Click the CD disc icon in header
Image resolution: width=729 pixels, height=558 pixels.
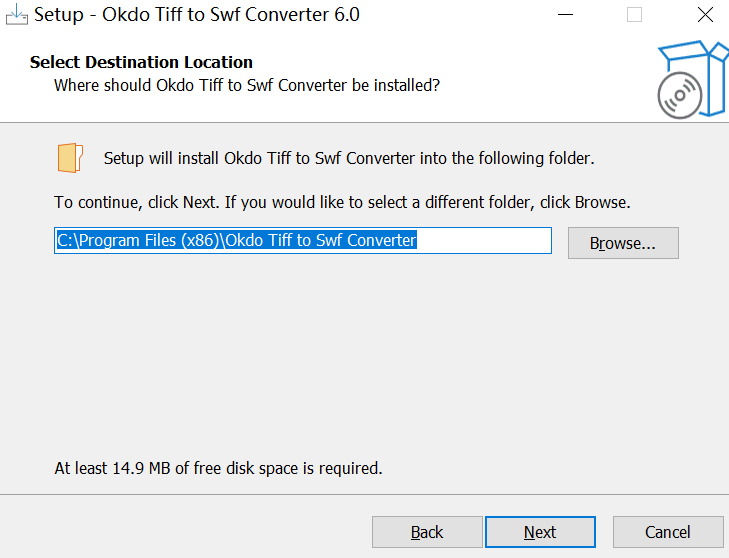tap(679, 97)
